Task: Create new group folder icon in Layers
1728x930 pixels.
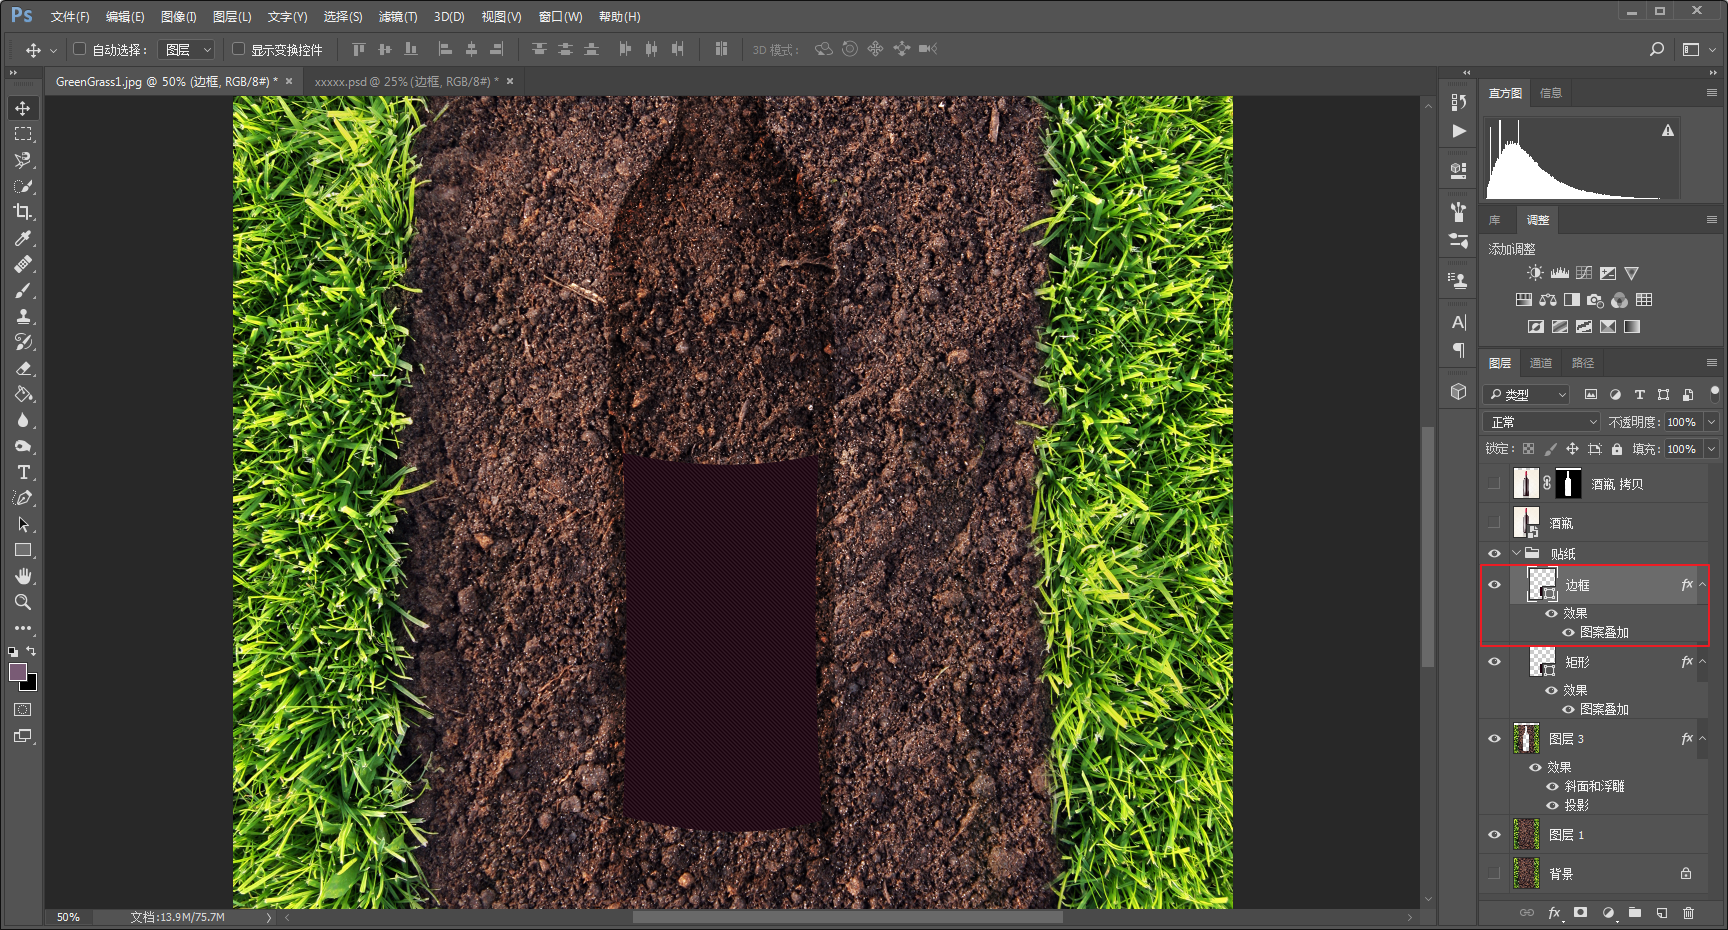Action: pos(1634,913)
